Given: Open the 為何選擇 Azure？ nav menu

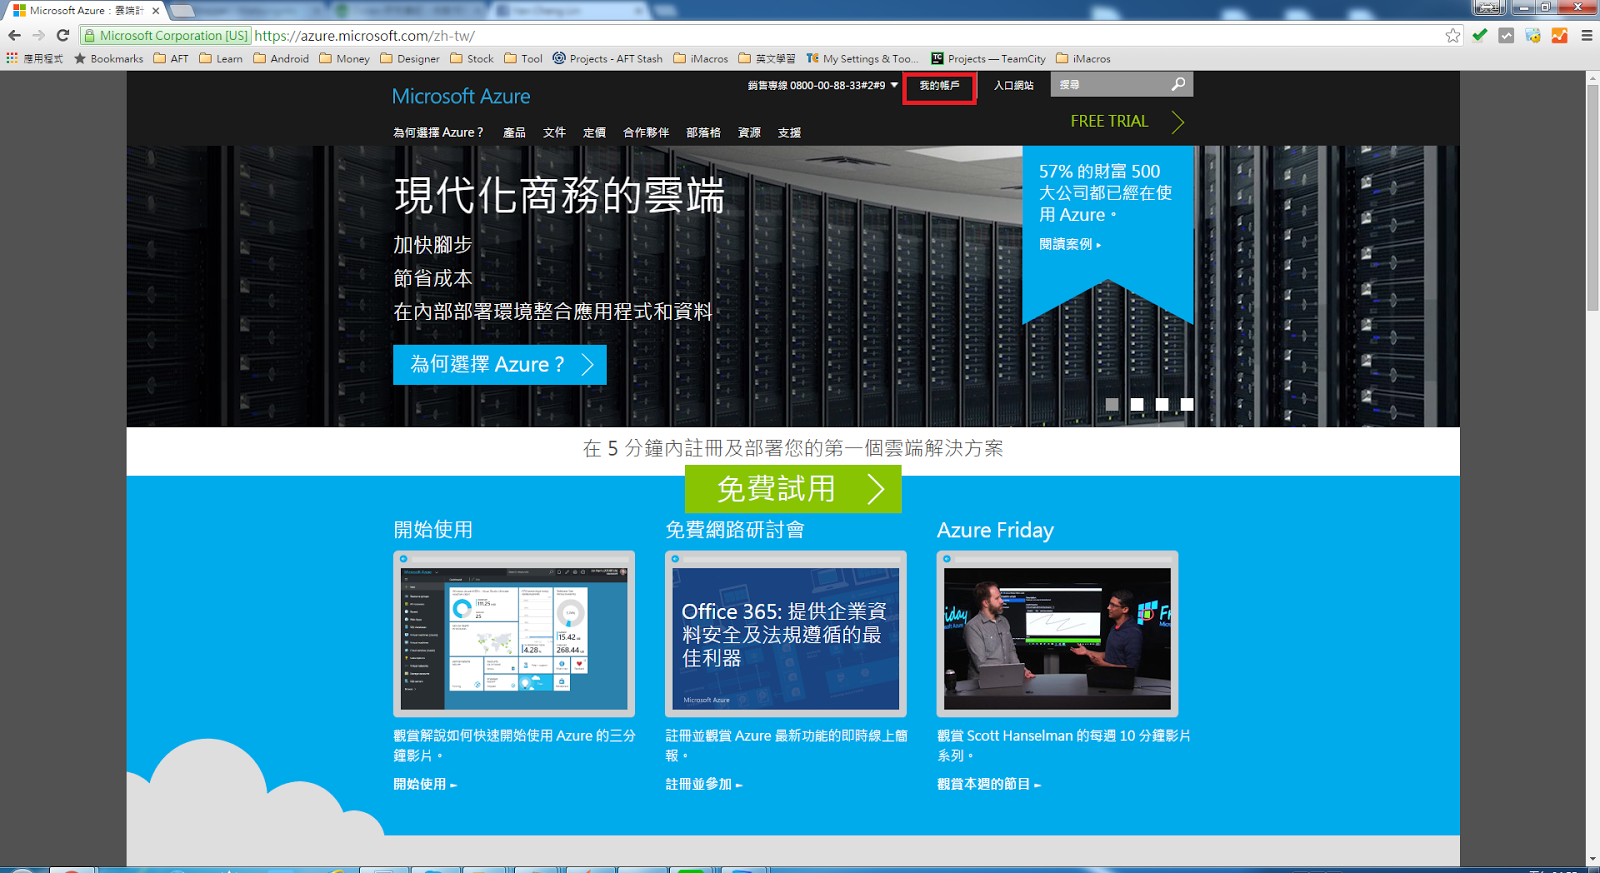Looking at the screenshot, I should coord(438,132).
